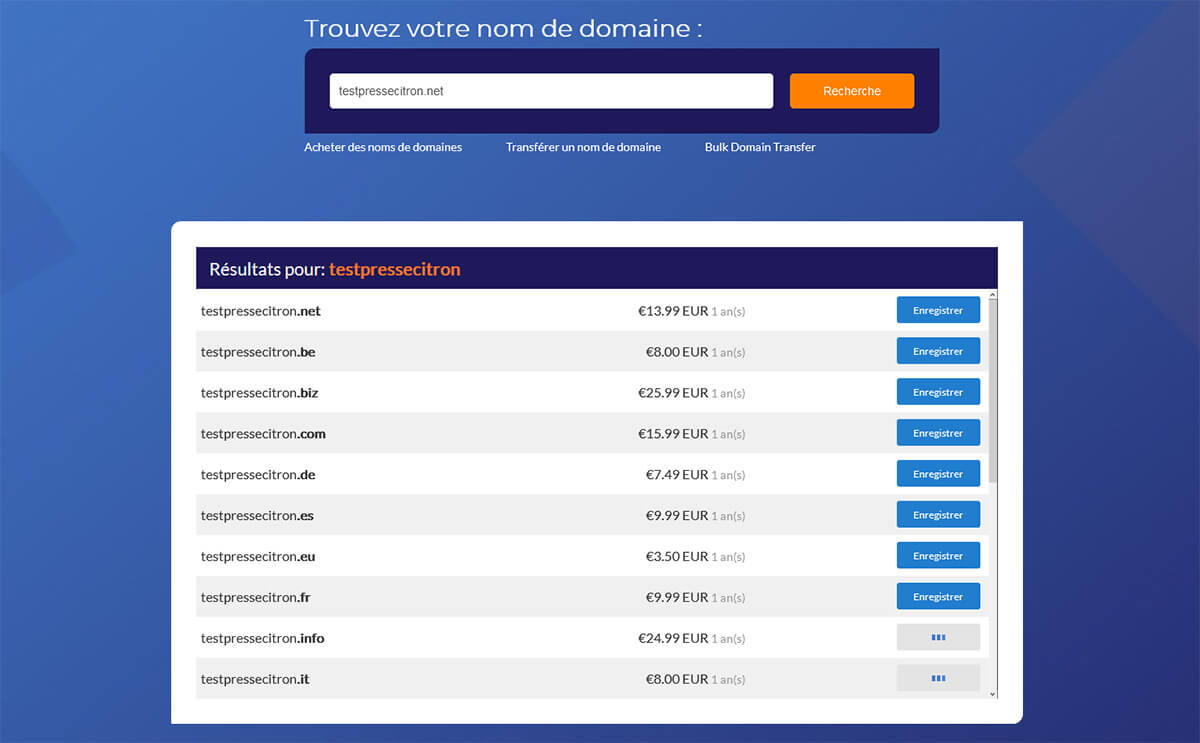Select the €13.99 EUR price for the .net domain
The image size is (1200, 743).
click(677, 311)
